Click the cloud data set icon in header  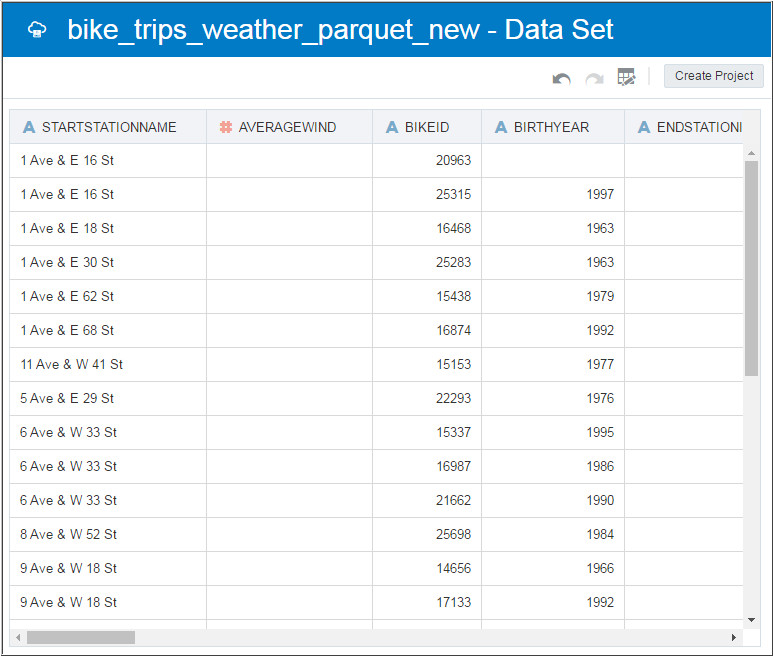pyautogui.click(x=37, y=29)
